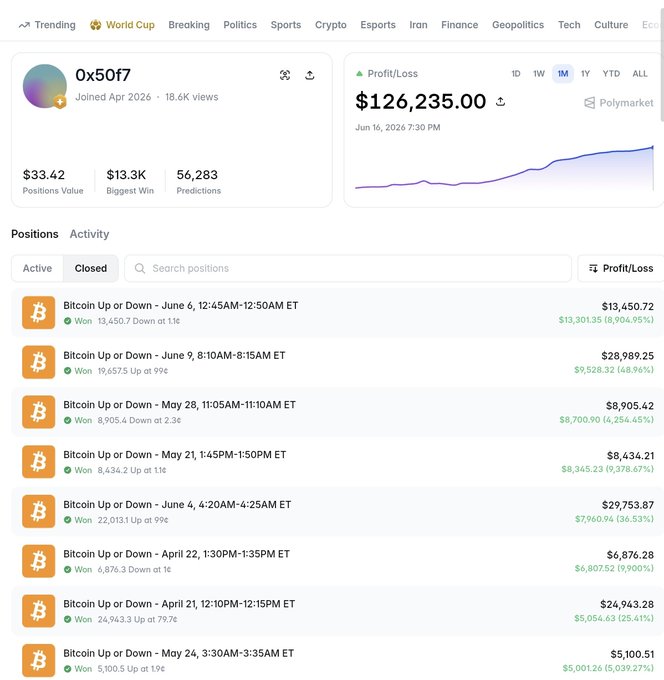
Task: Switch to the Activity tab
Action: [x=89, y=234]
